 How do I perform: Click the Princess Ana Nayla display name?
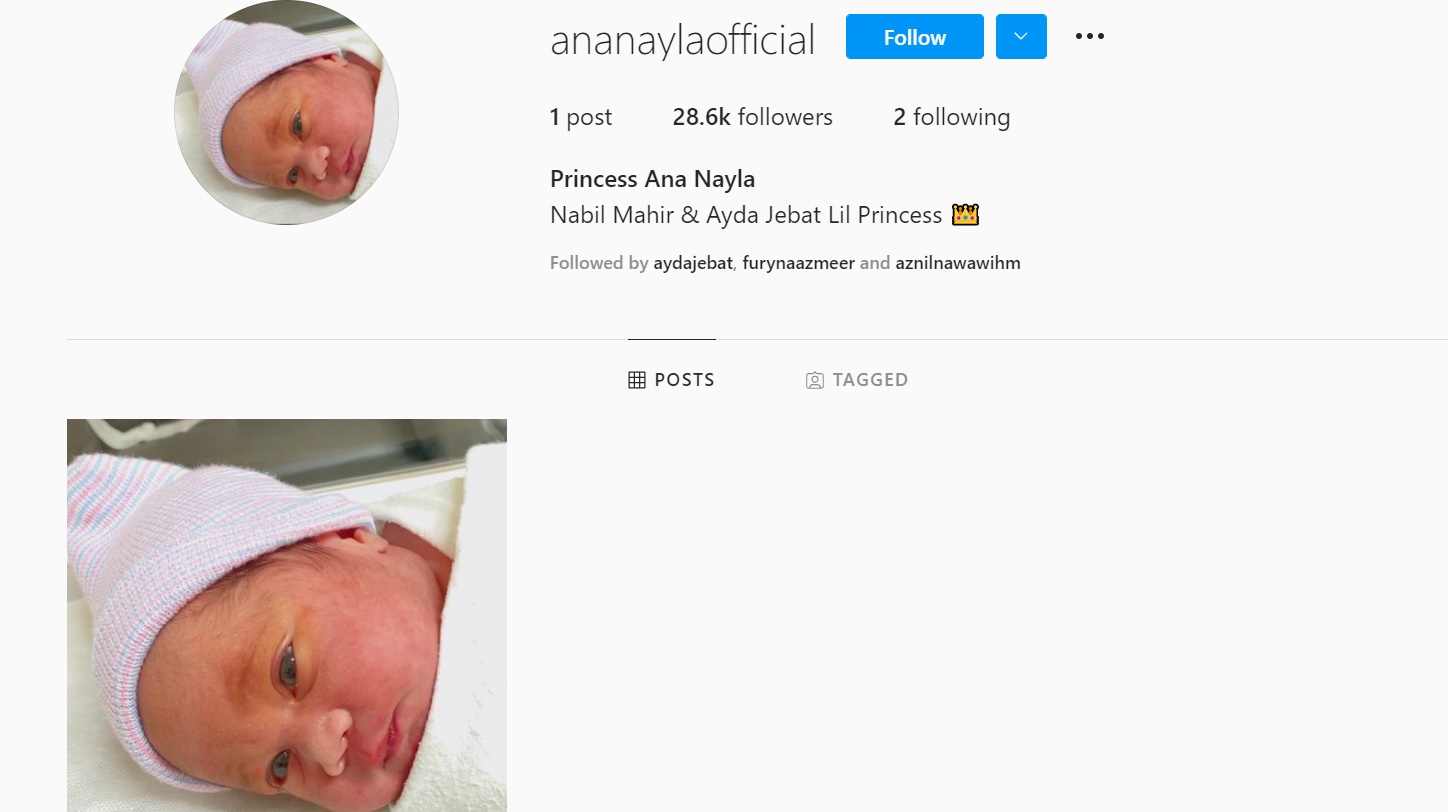point(653,179)
